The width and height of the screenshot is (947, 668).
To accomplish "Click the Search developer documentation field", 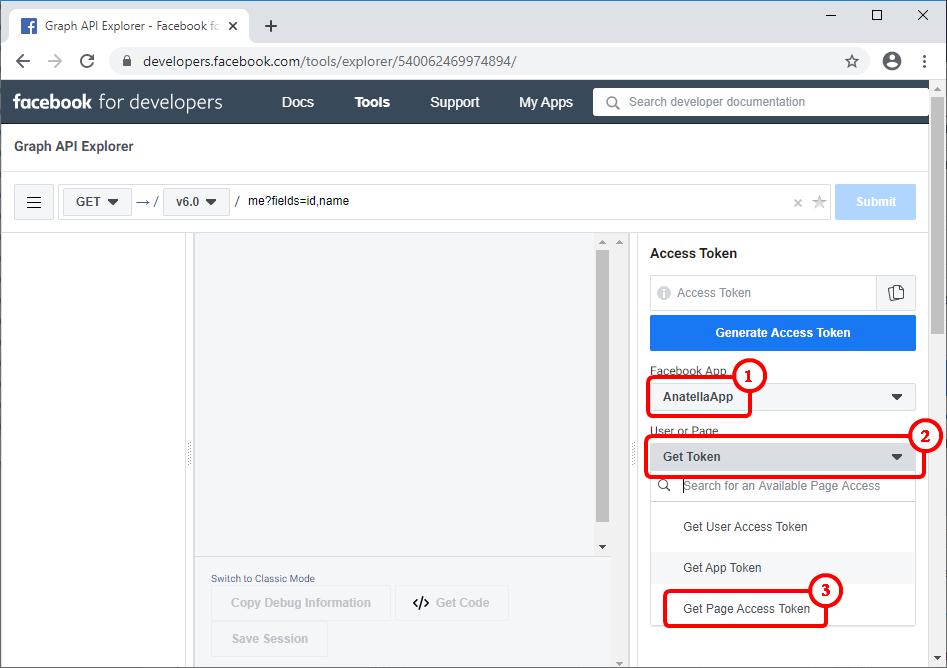I will [x=761, y=102].
